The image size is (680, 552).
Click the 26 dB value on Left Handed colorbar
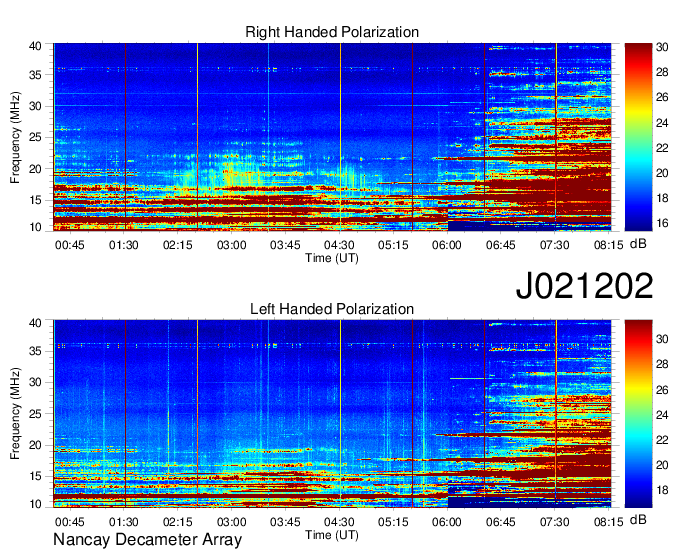point(662,390)
